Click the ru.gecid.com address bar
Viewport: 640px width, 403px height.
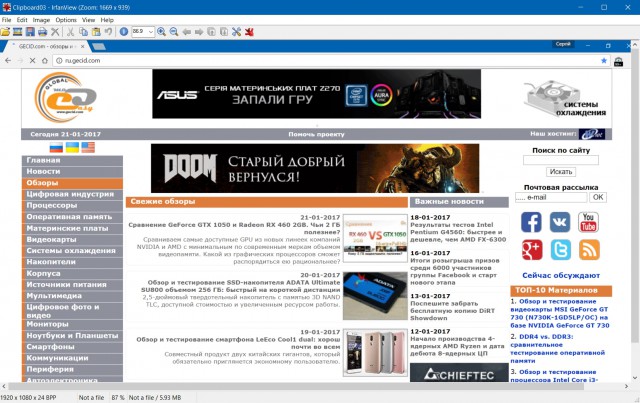329,60
